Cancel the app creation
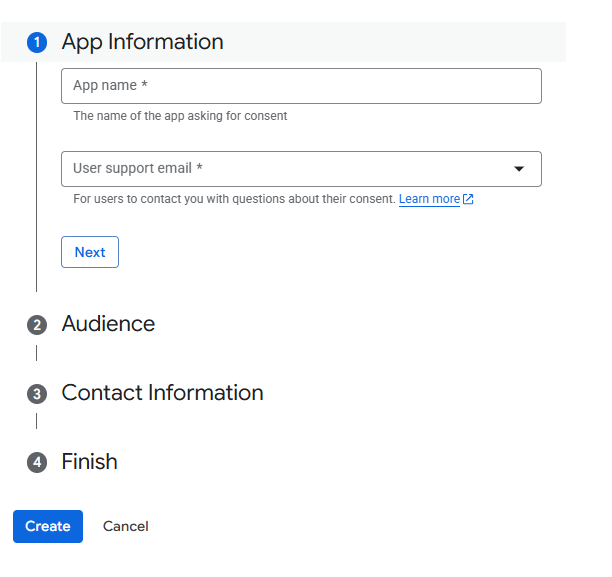 pyautogui.click(x=126, y=526)
